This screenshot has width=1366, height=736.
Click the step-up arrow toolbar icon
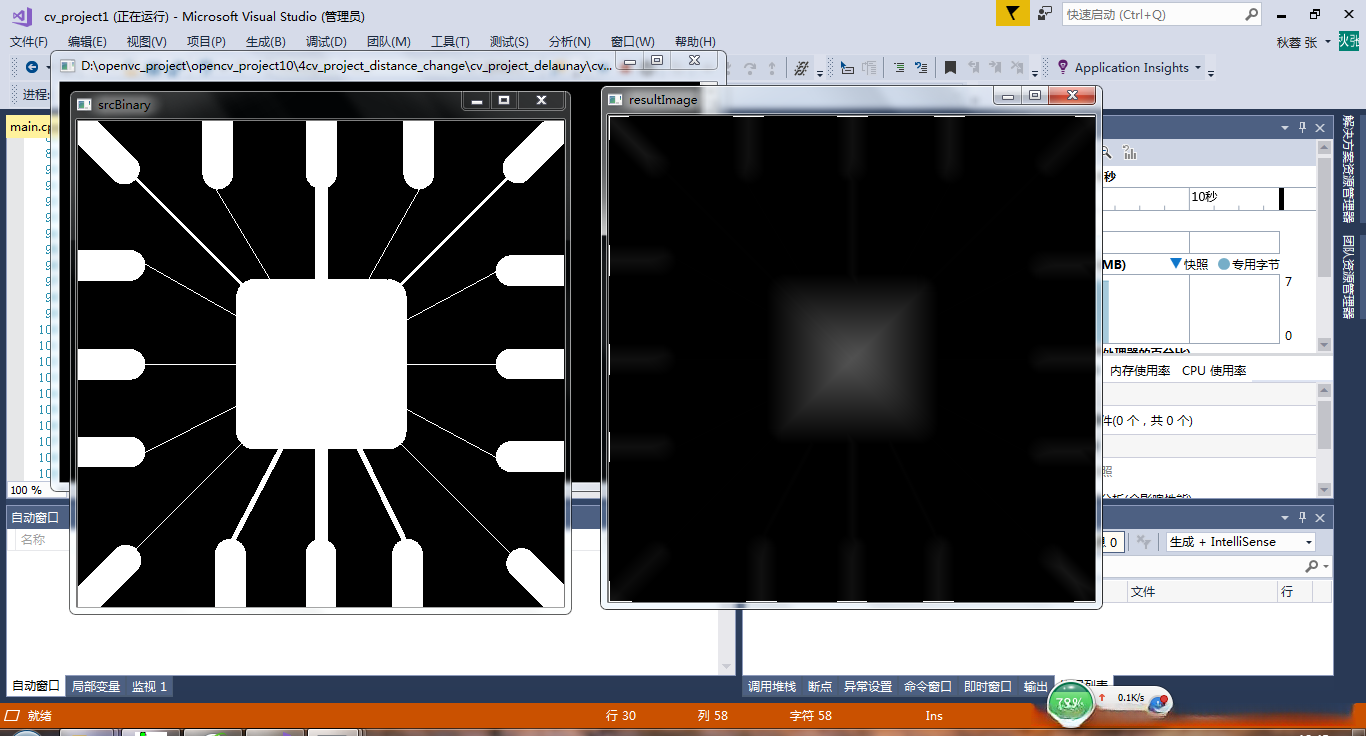pyautogui.click(x=771, y=68)
